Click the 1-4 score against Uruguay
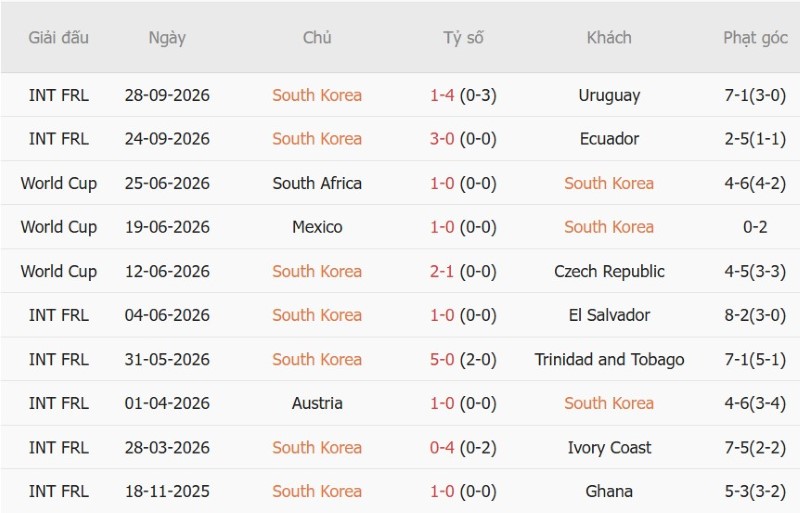 point(441,95)
